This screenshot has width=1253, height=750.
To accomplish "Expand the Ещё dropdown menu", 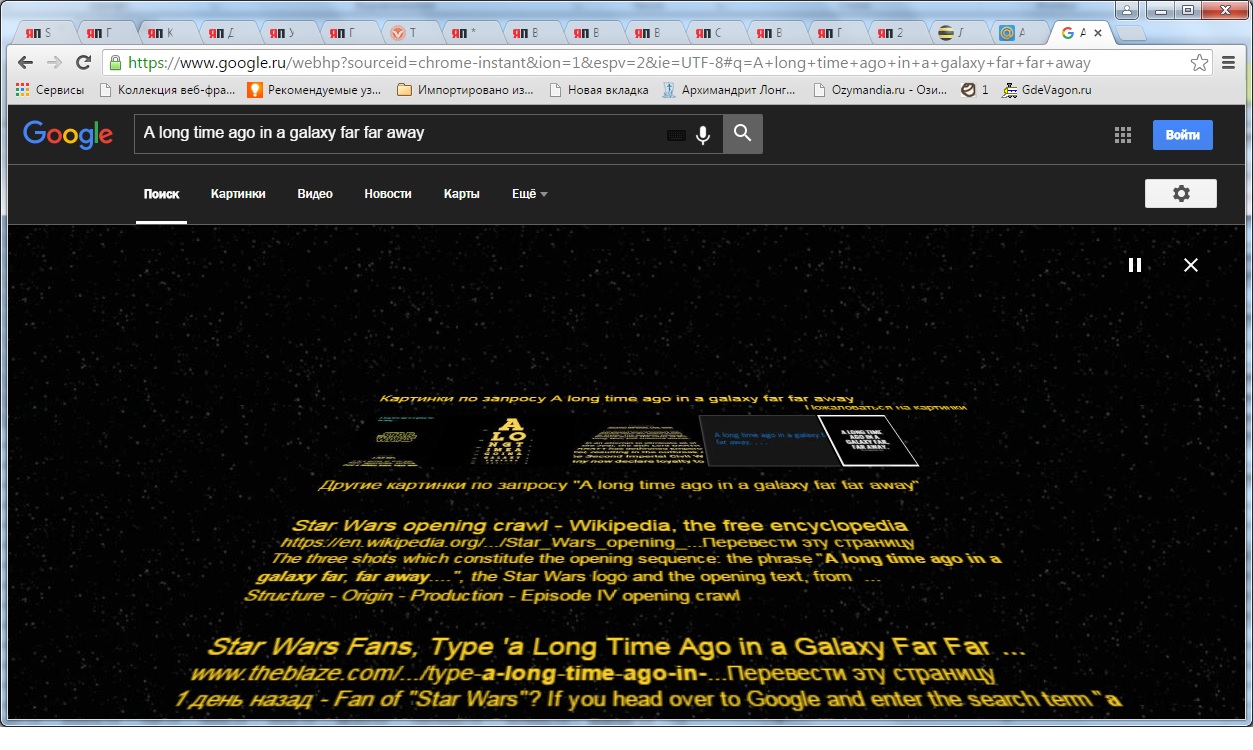I will point(530,194).
